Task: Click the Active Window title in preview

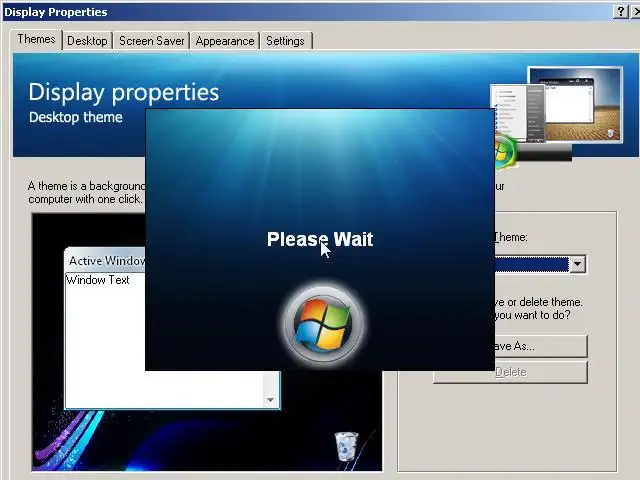Action: (x=107, y=261)
